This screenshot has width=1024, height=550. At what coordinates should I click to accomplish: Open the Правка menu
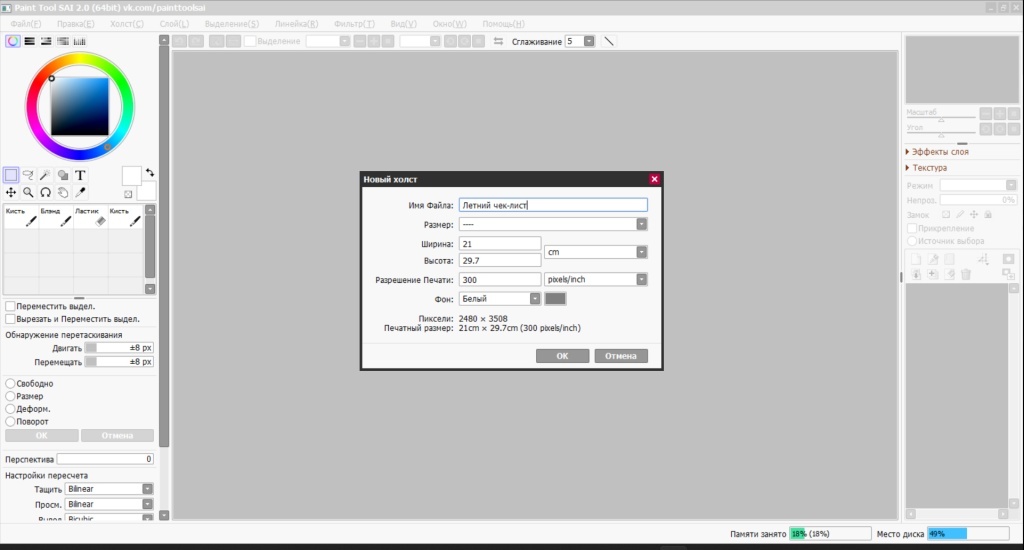point(75,24)
